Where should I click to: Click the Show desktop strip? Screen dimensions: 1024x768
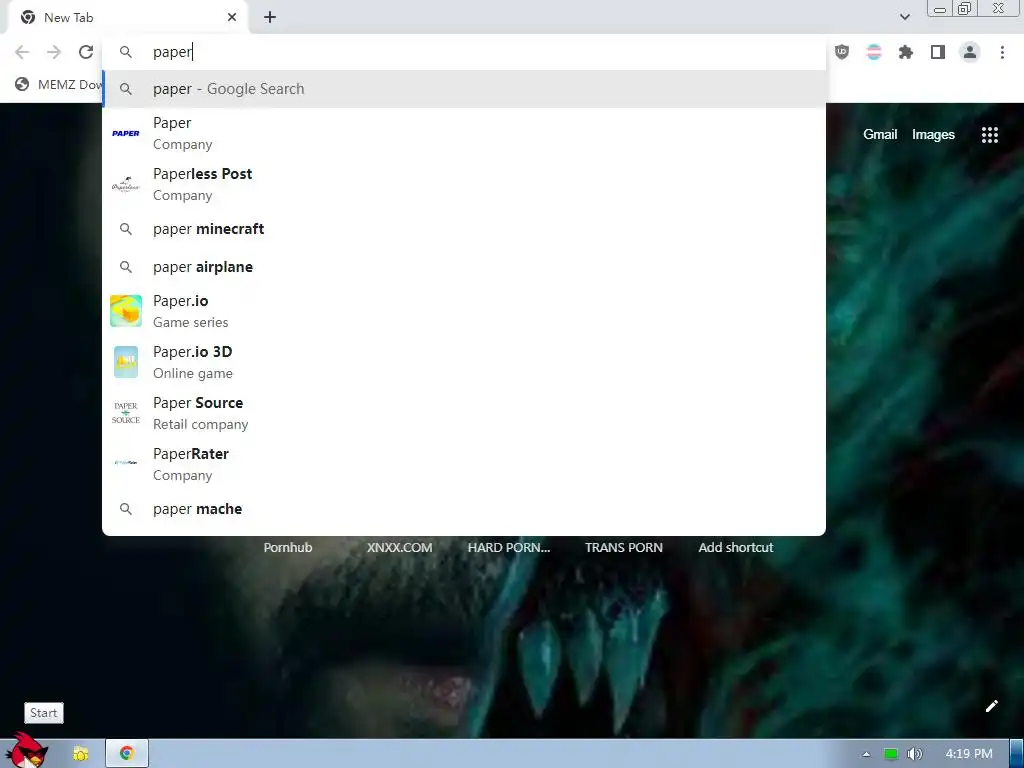coord(1017,754)
